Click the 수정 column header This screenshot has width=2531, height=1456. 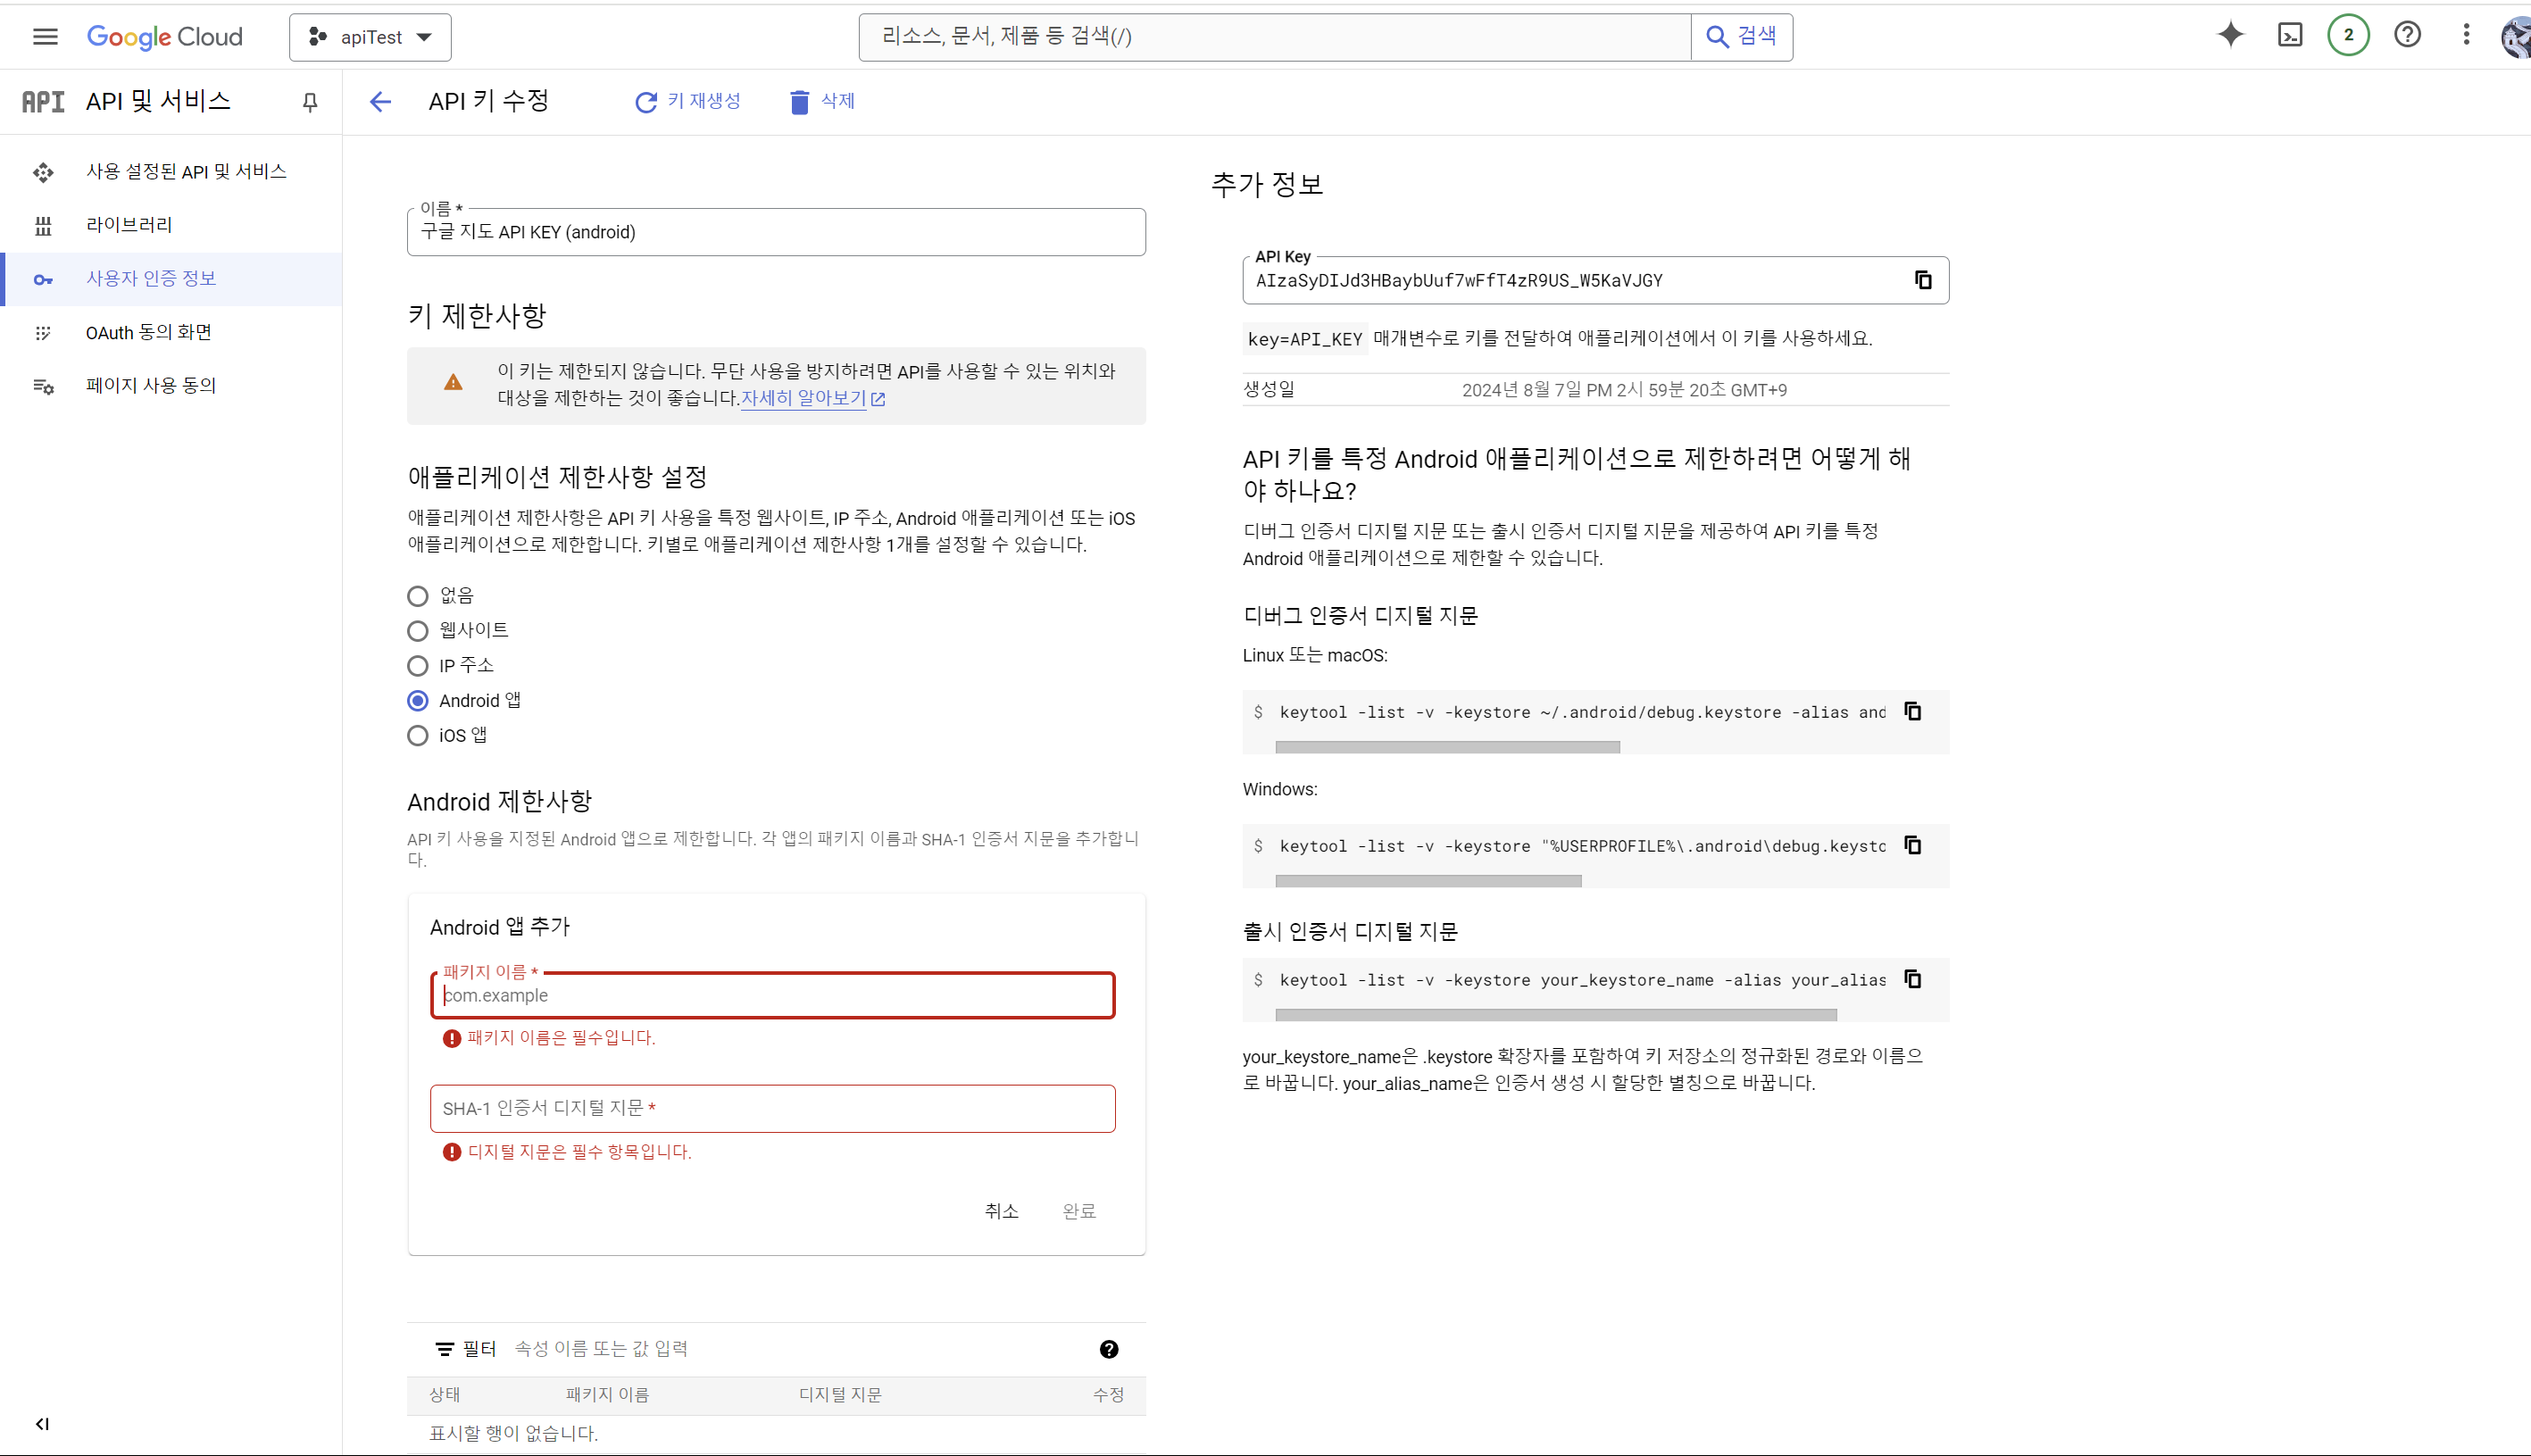coord(1108,1395)
